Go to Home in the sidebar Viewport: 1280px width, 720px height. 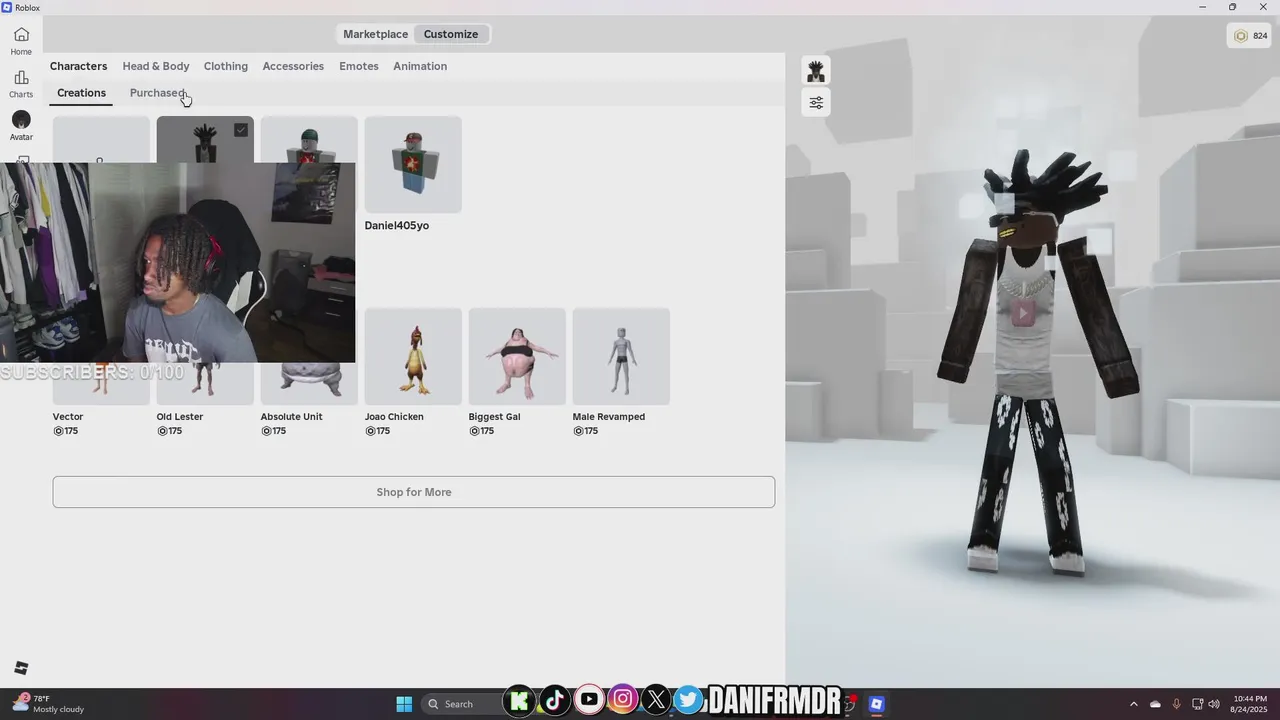tap(21, 41)
